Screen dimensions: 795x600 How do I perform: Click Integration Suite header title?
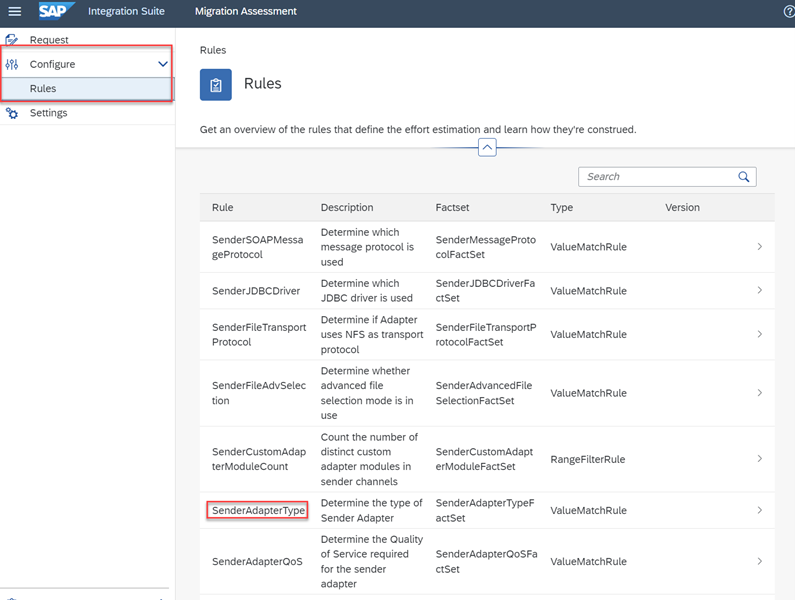[126, 11]
